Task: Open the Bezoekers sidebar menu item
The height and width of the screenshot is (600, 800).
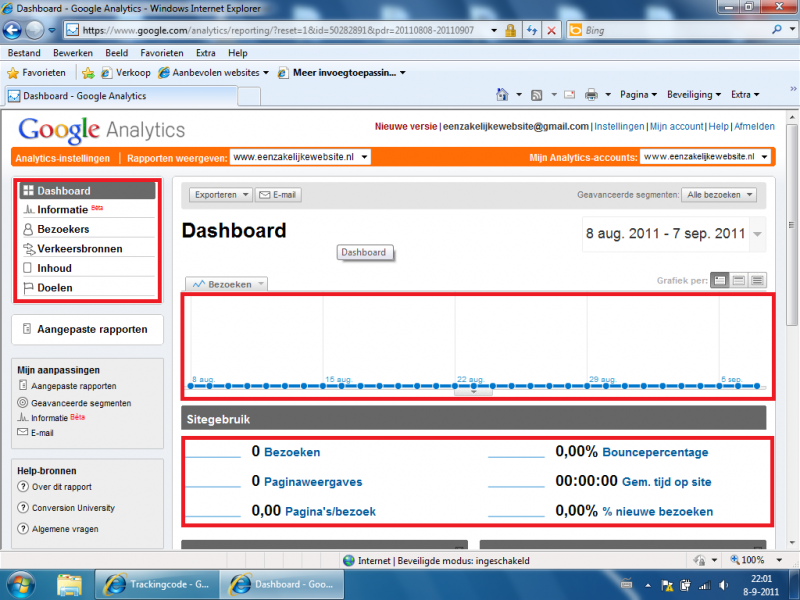Action: [63, 229]
